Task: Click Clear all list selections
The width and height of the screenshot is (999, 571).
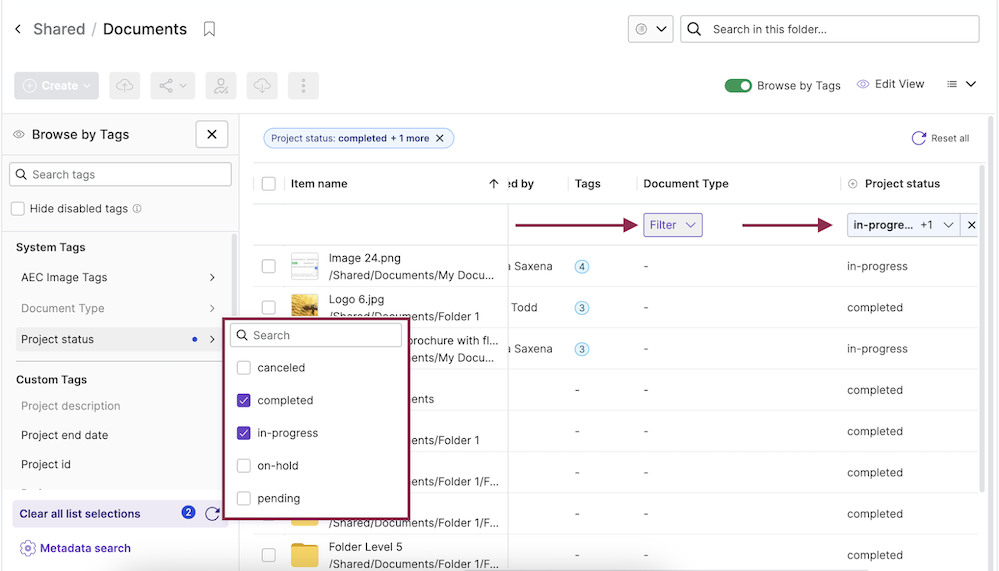Action: 80,514
